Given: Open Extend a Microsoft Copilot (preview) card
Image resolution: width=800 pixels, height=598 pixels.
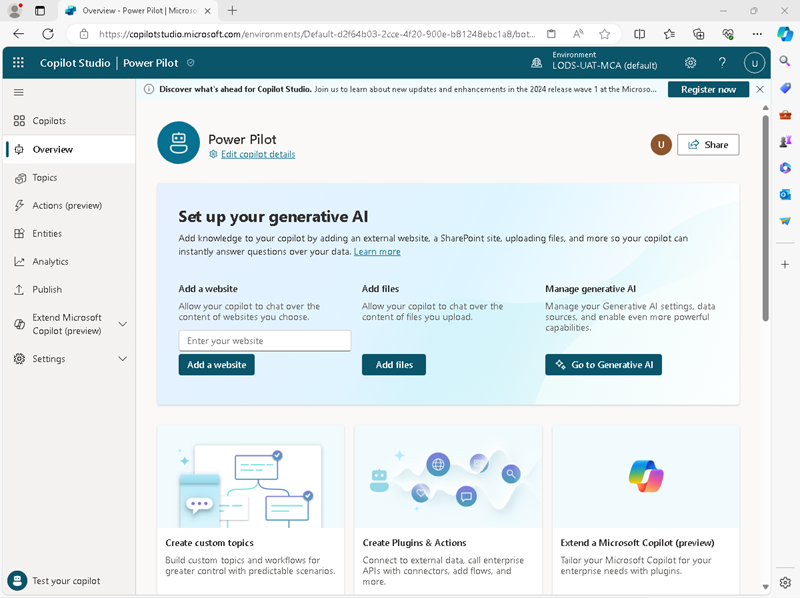Looking at the screenshot, I should pos(646,510).
